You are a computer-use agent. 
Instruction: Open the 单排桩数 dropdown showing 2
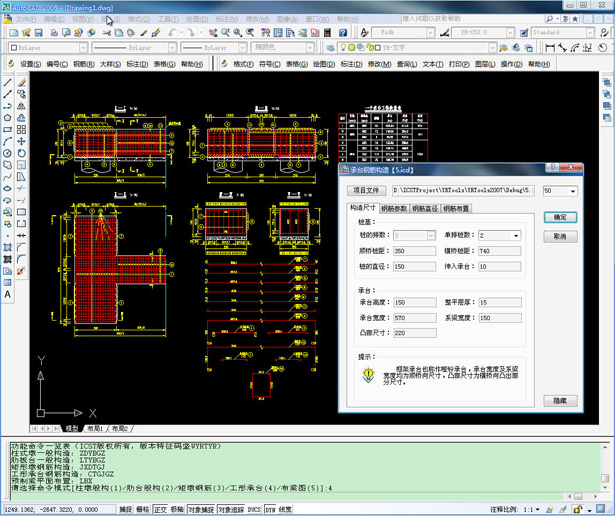click(x=515, y=235)
